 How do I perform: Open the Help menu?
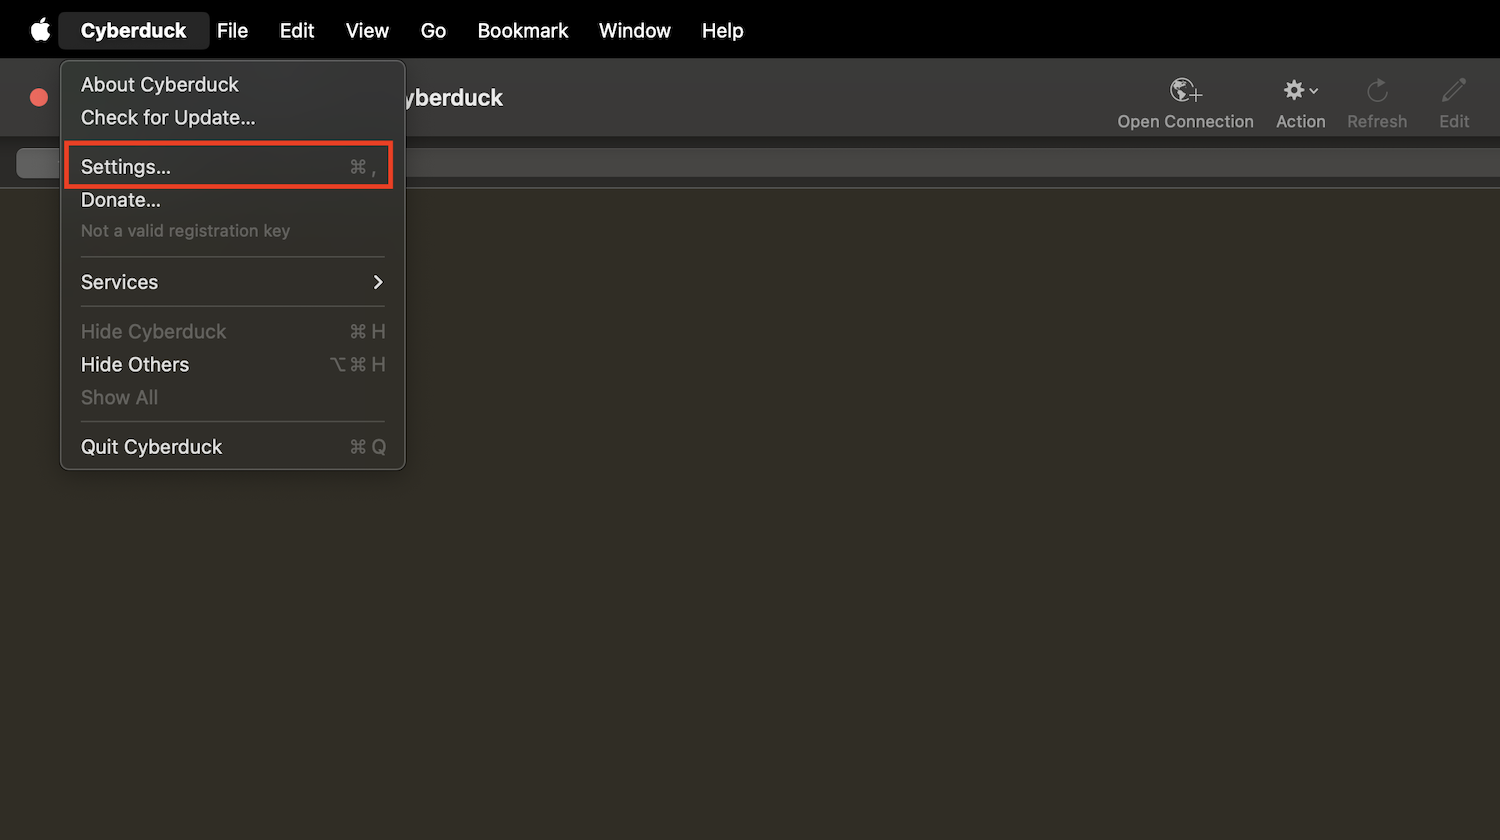tap(722, 30)
